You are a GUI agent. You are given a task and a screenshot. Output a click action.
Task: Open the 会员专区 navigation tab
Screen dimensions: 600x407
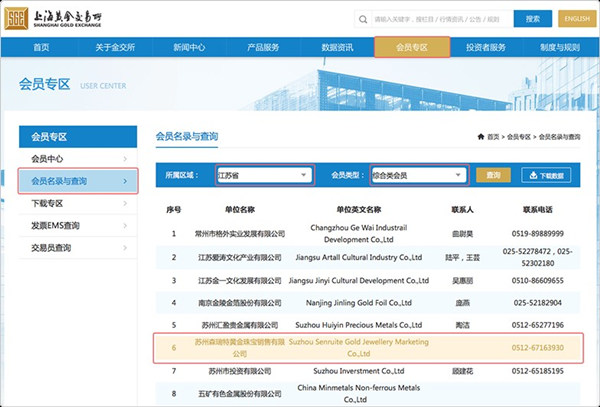(412, 47)
